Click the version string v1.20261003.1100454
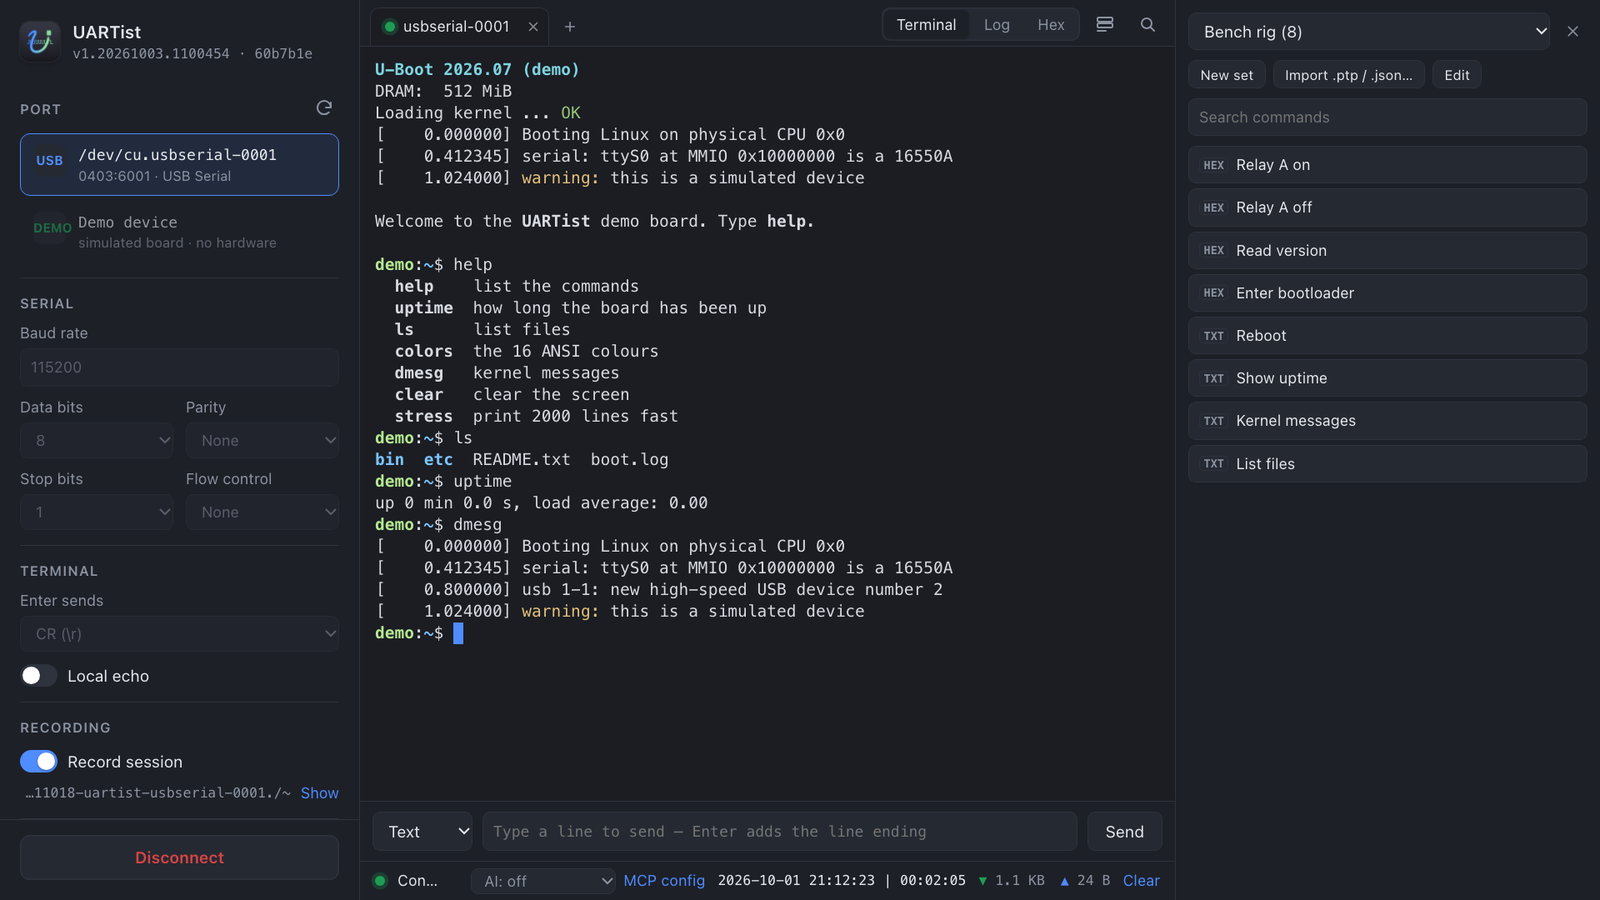 tap(151, 54)
